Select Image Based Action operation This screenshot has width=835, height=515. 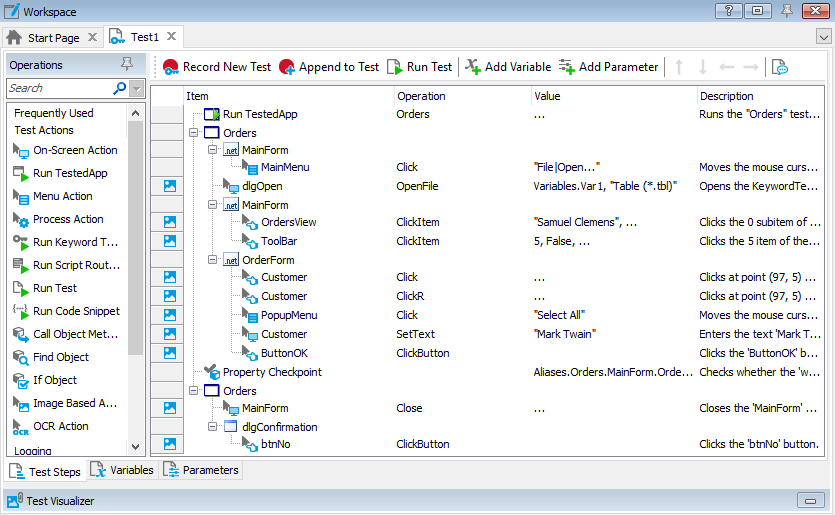65,403
